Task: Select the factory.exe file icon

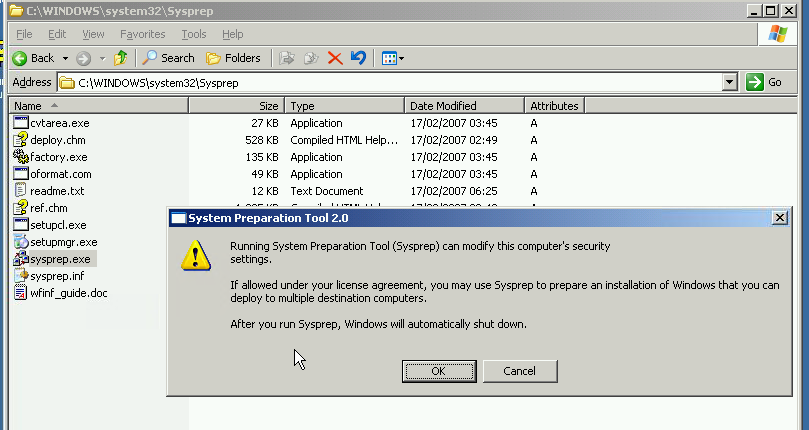Action: click(x=21, y=157)
